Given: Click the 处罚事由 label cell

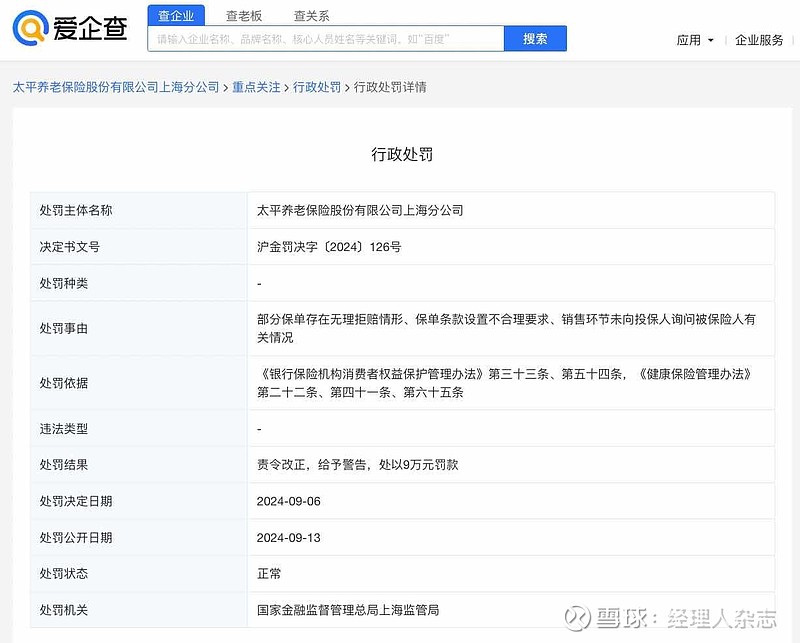Looking at the screenshot, I should point(139,328).
